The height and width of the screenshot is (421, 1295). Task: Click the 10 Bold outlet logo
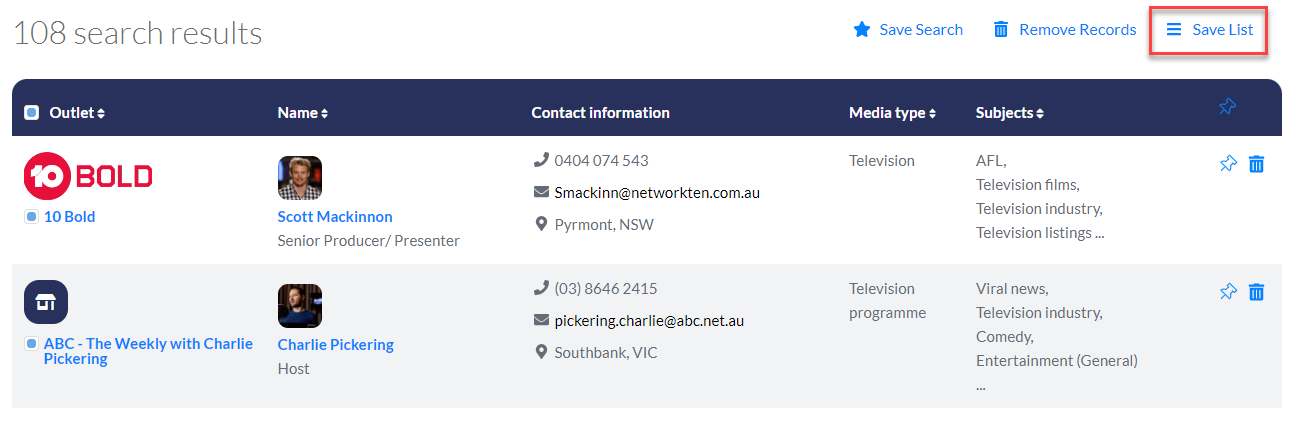[x=88, y=177]
